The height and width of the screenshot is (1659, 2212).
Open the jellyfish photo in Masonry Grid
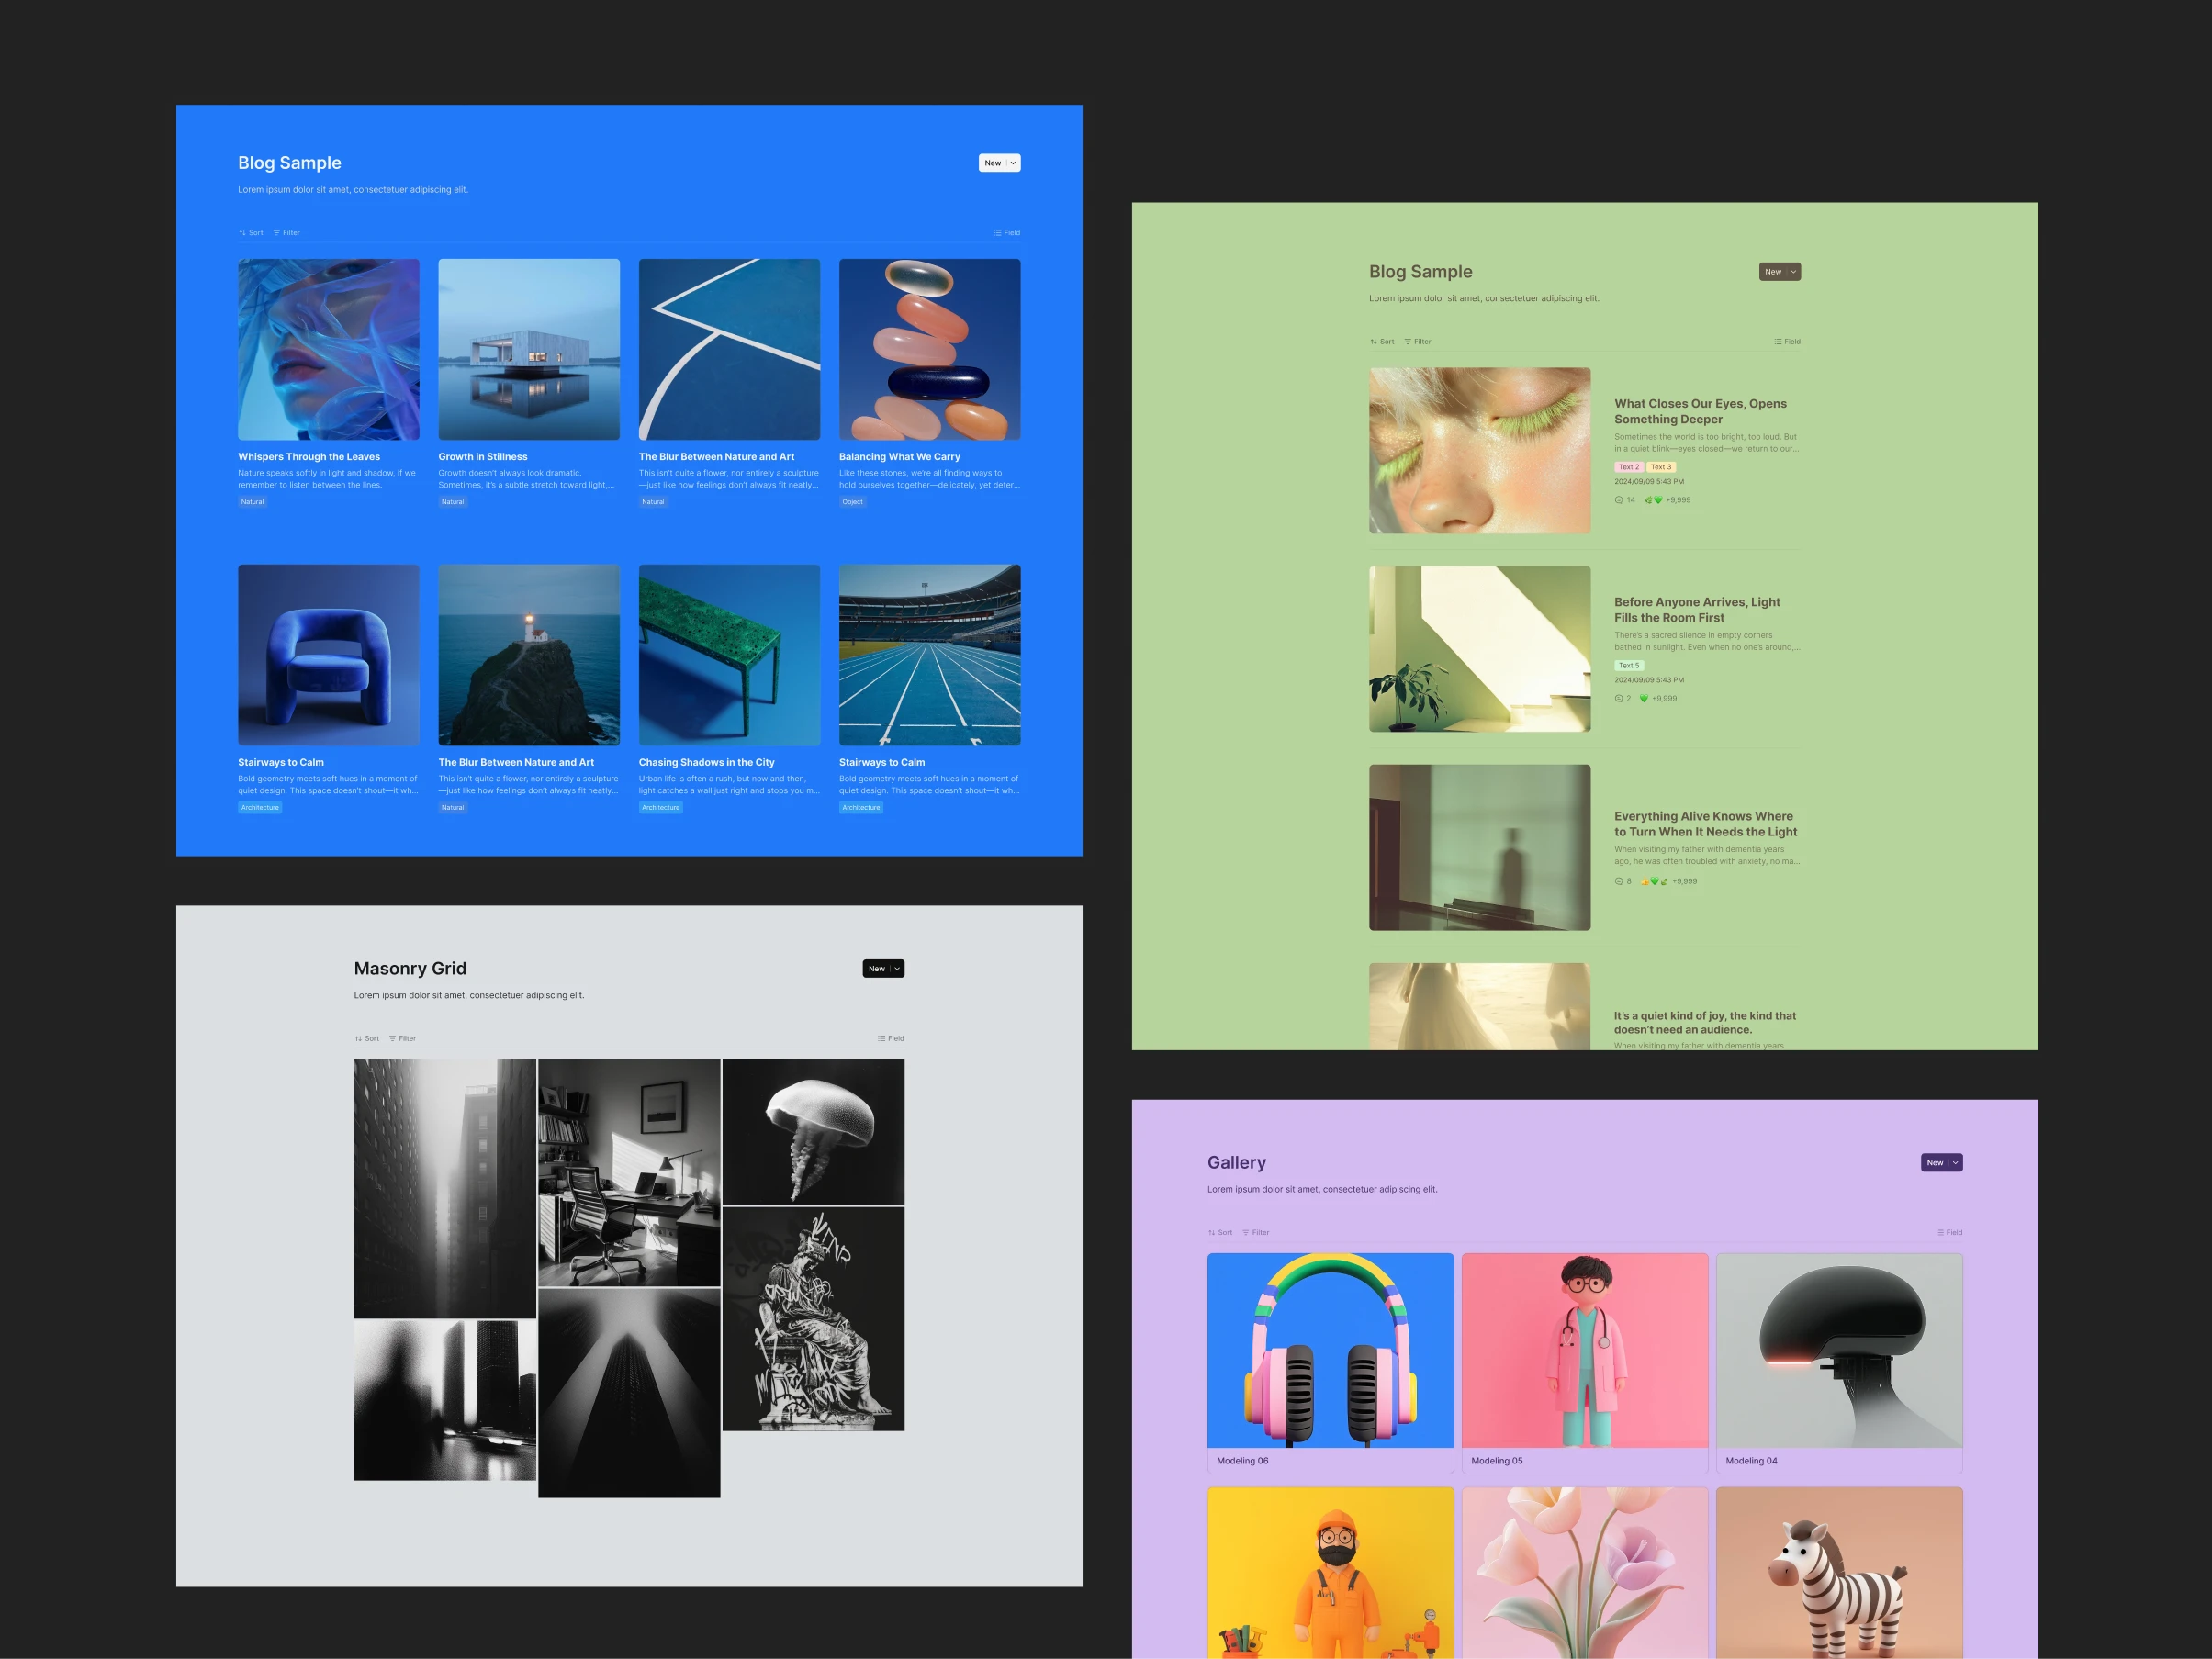(813, 1132)
